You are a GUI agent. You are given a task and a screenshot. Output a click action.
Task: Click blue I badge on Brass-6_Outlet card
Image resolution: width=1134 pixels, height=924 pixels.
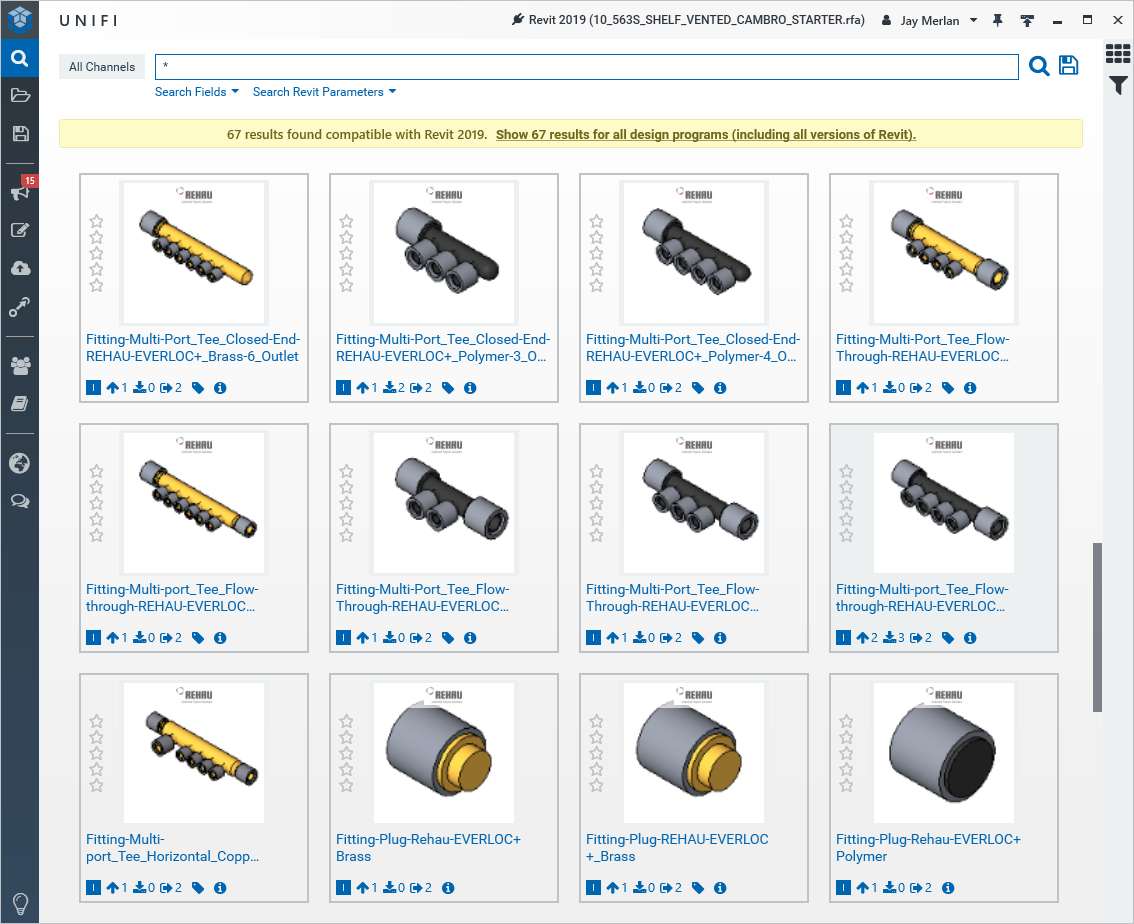click(x=93, y=388)
